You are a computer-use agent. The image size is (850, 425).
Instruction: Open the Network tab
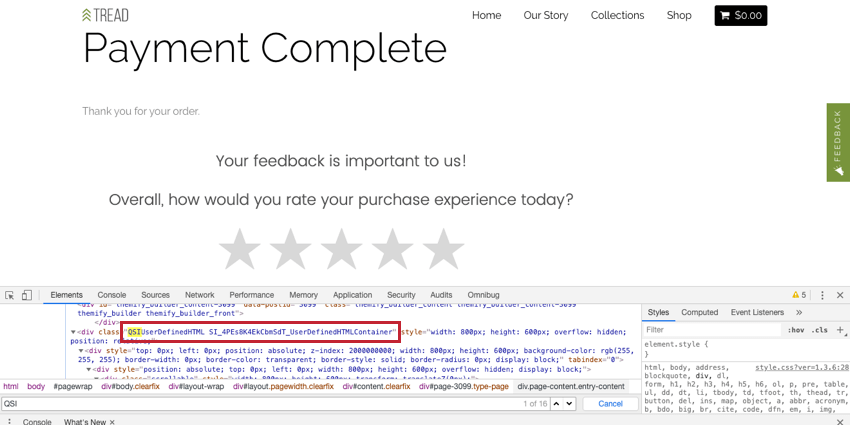(199, 295)
